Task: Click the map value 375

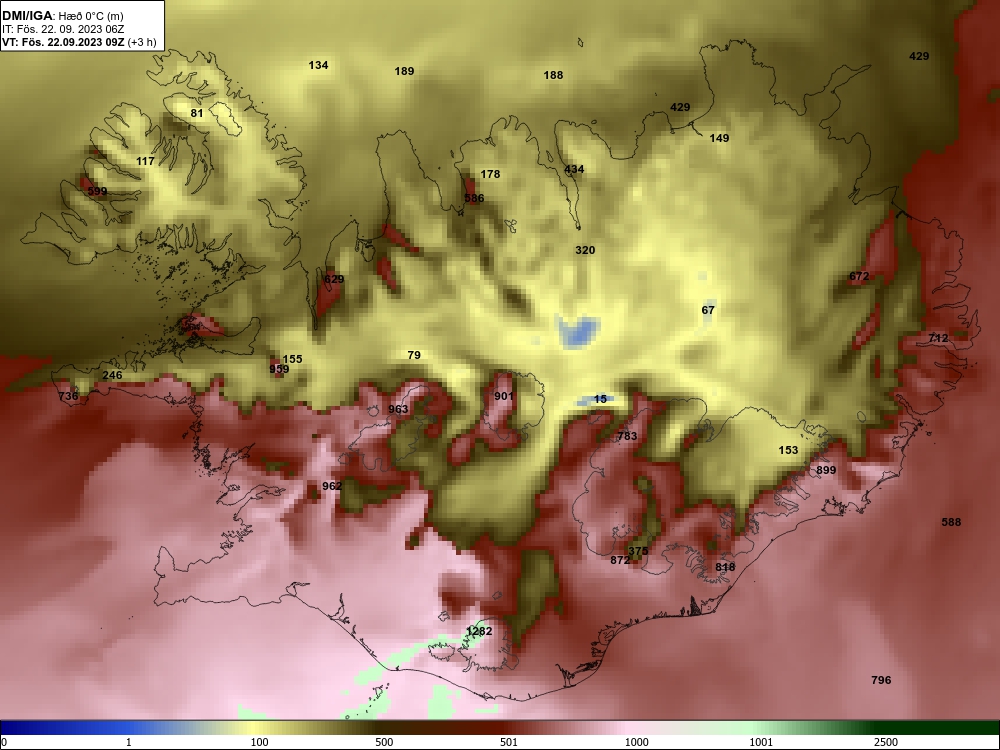Action: (638, 551)
